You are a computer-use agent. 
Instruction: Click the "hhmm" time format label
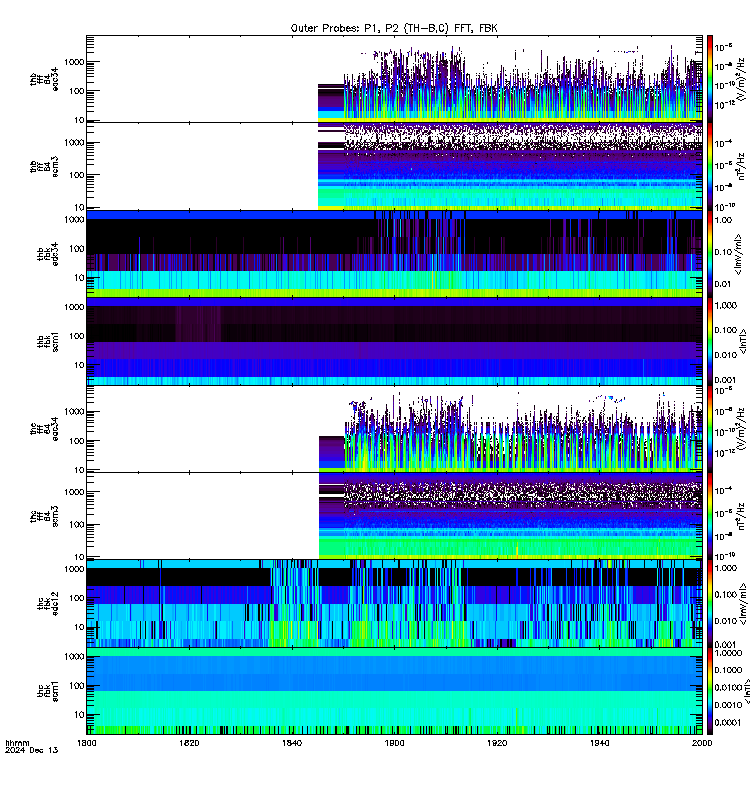tap(17, 743)
